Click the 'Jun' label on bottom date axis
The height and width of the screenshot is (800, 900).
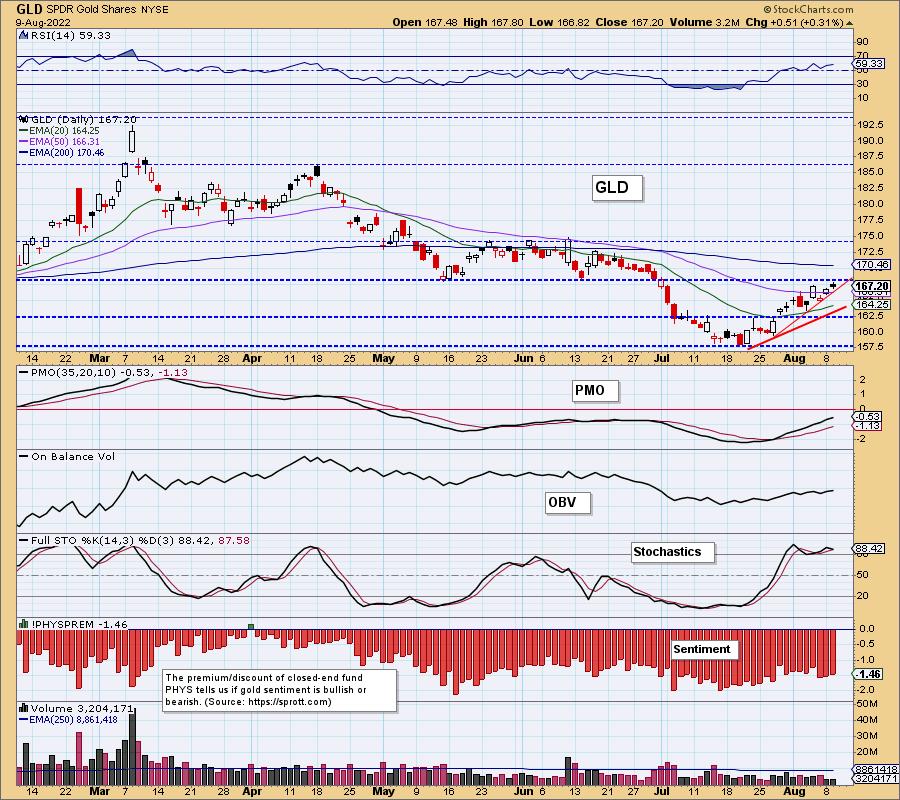coord(523,791)
